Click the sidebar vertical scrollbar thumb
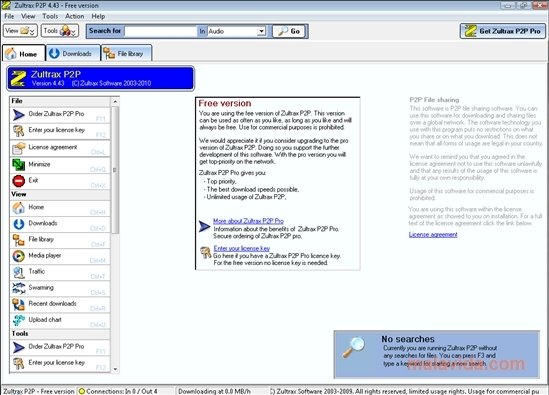This screenshot has height=395, width=549. [115, 170]
